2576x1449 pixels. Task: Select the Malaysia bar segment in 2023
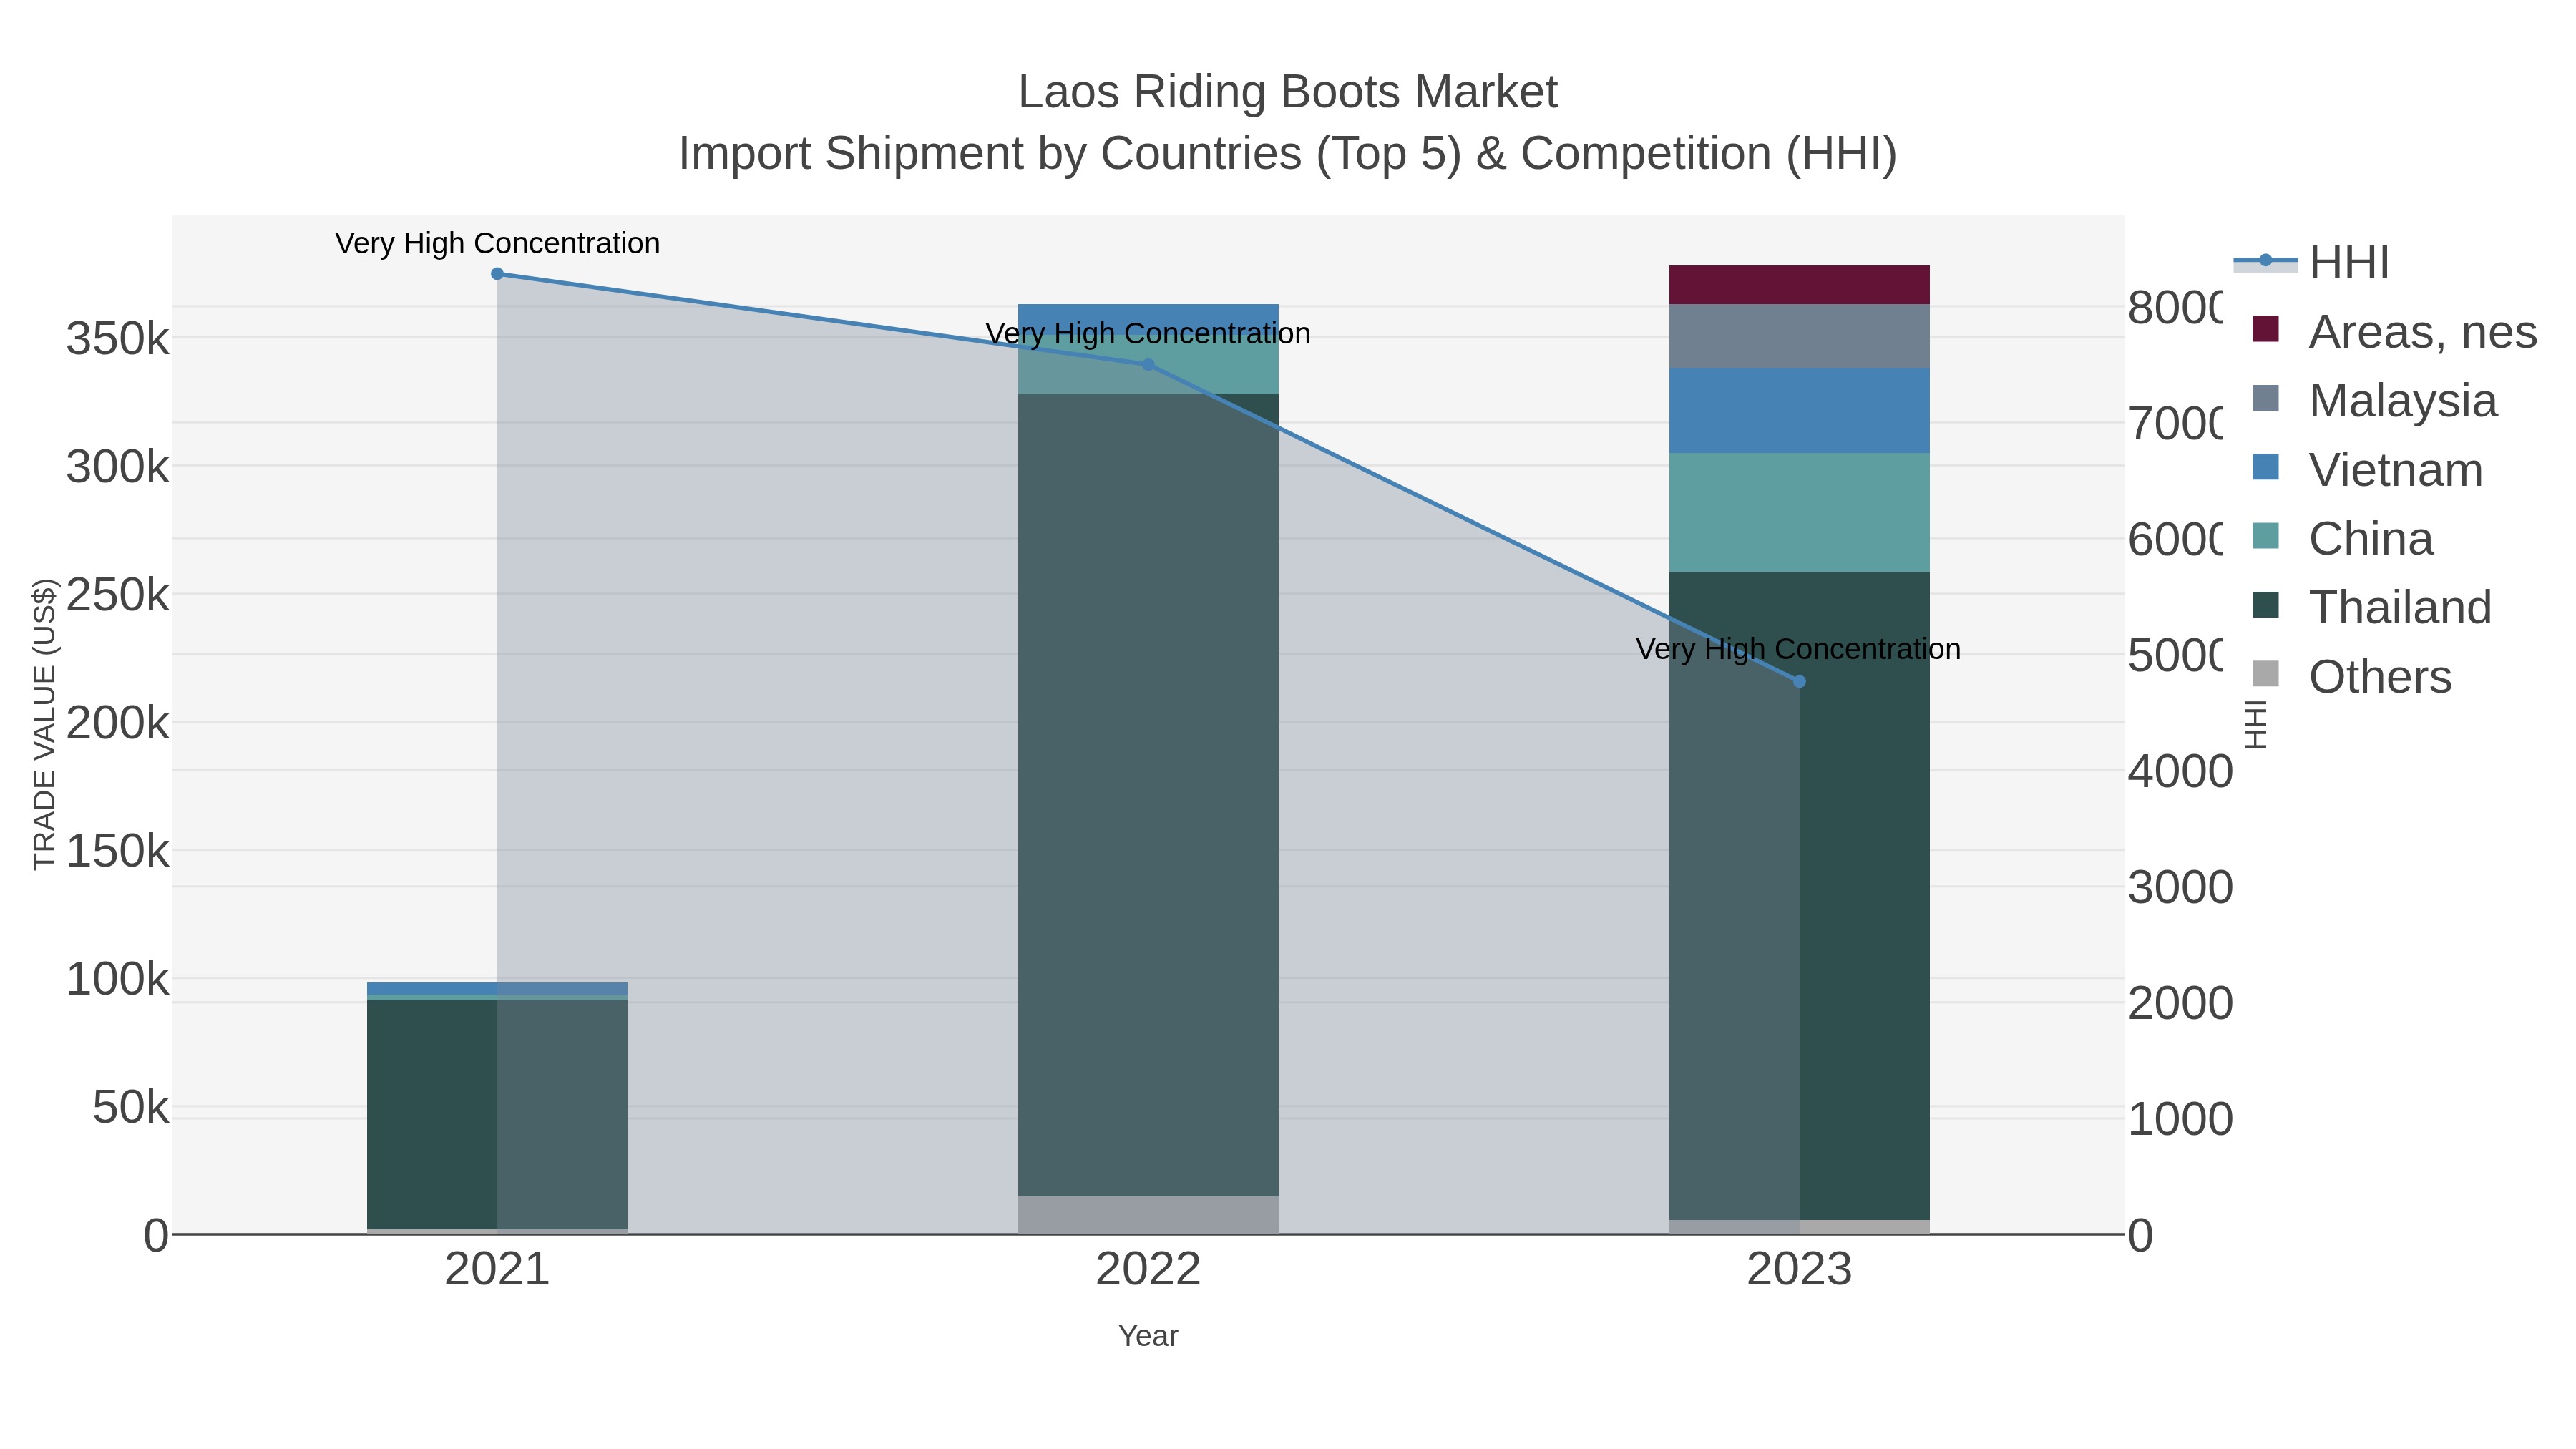(1799, 337)
